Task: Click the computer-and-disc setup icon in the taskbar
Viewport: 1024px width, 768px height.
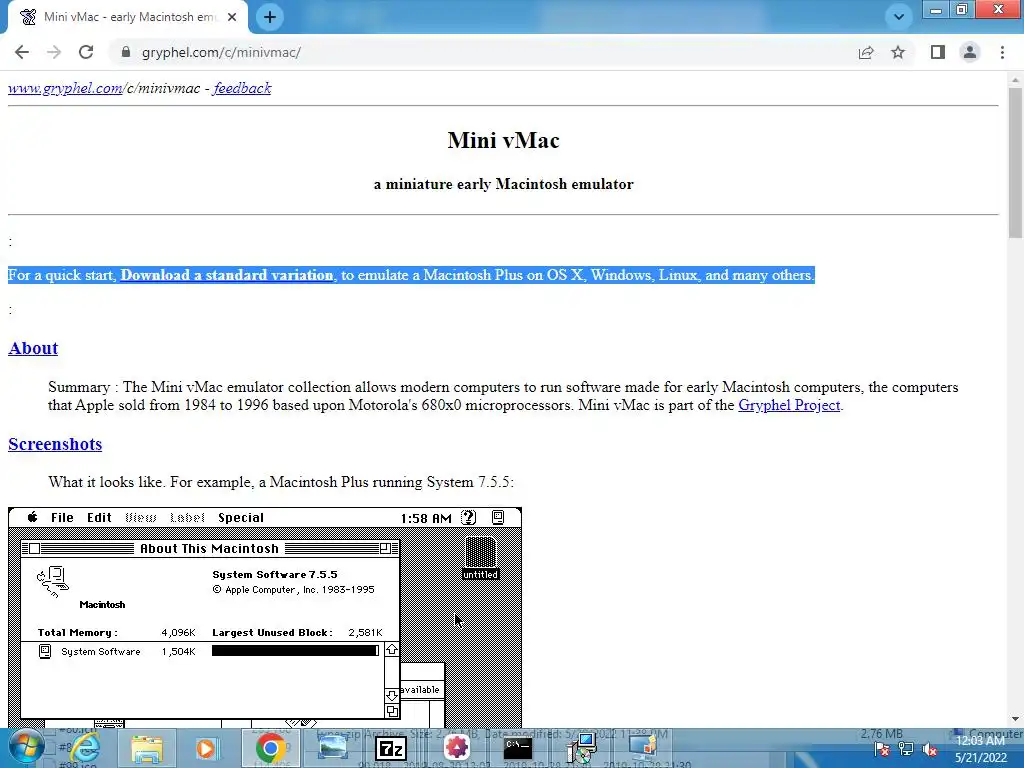Action: (x=581, y=748)
